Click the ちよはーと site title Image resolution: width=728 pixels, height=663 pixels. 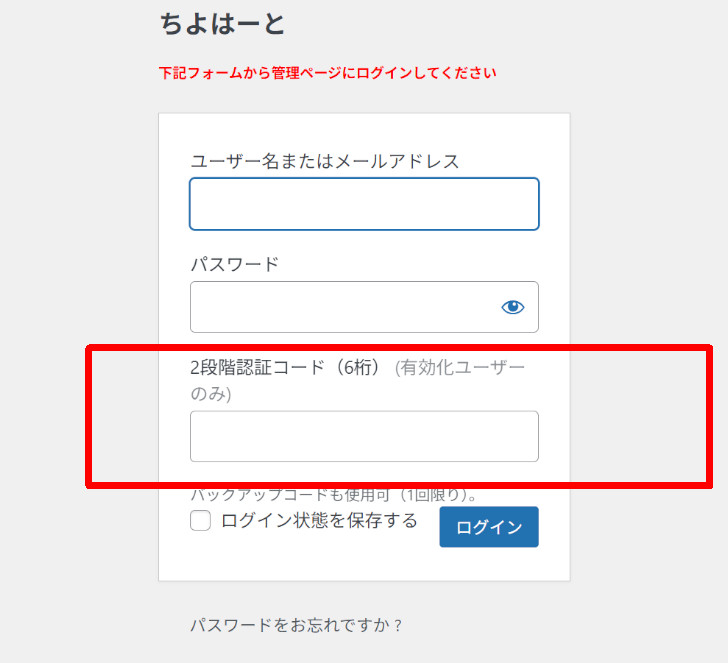click(223, 23)
